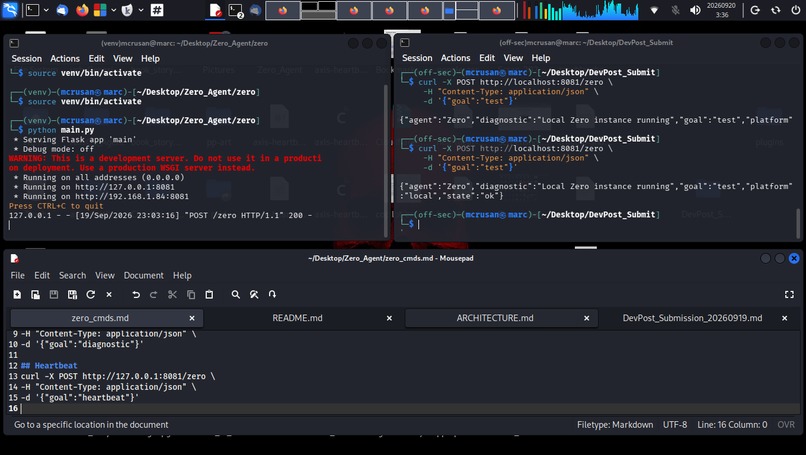
Task: Open the network indicator in tray
Action: pyautogui.click(x=654, y=10)
